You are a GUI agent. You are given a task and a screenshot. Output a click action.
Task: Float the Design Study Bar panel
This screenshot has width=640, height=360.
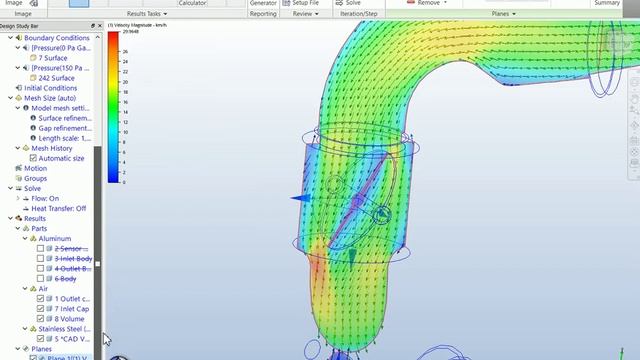[x=93, y=26]
